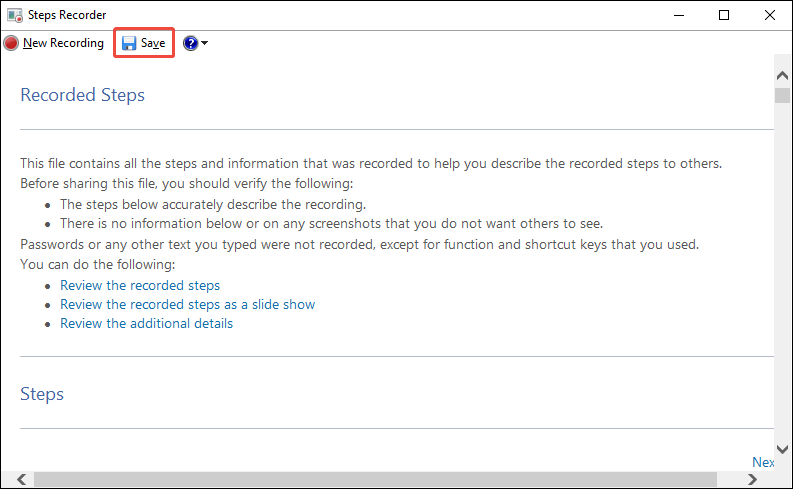The width and height of the screenshot is (793, 489).
Task: Click text starting 'This file contains all the steps'
Action: tap(371, 164)
